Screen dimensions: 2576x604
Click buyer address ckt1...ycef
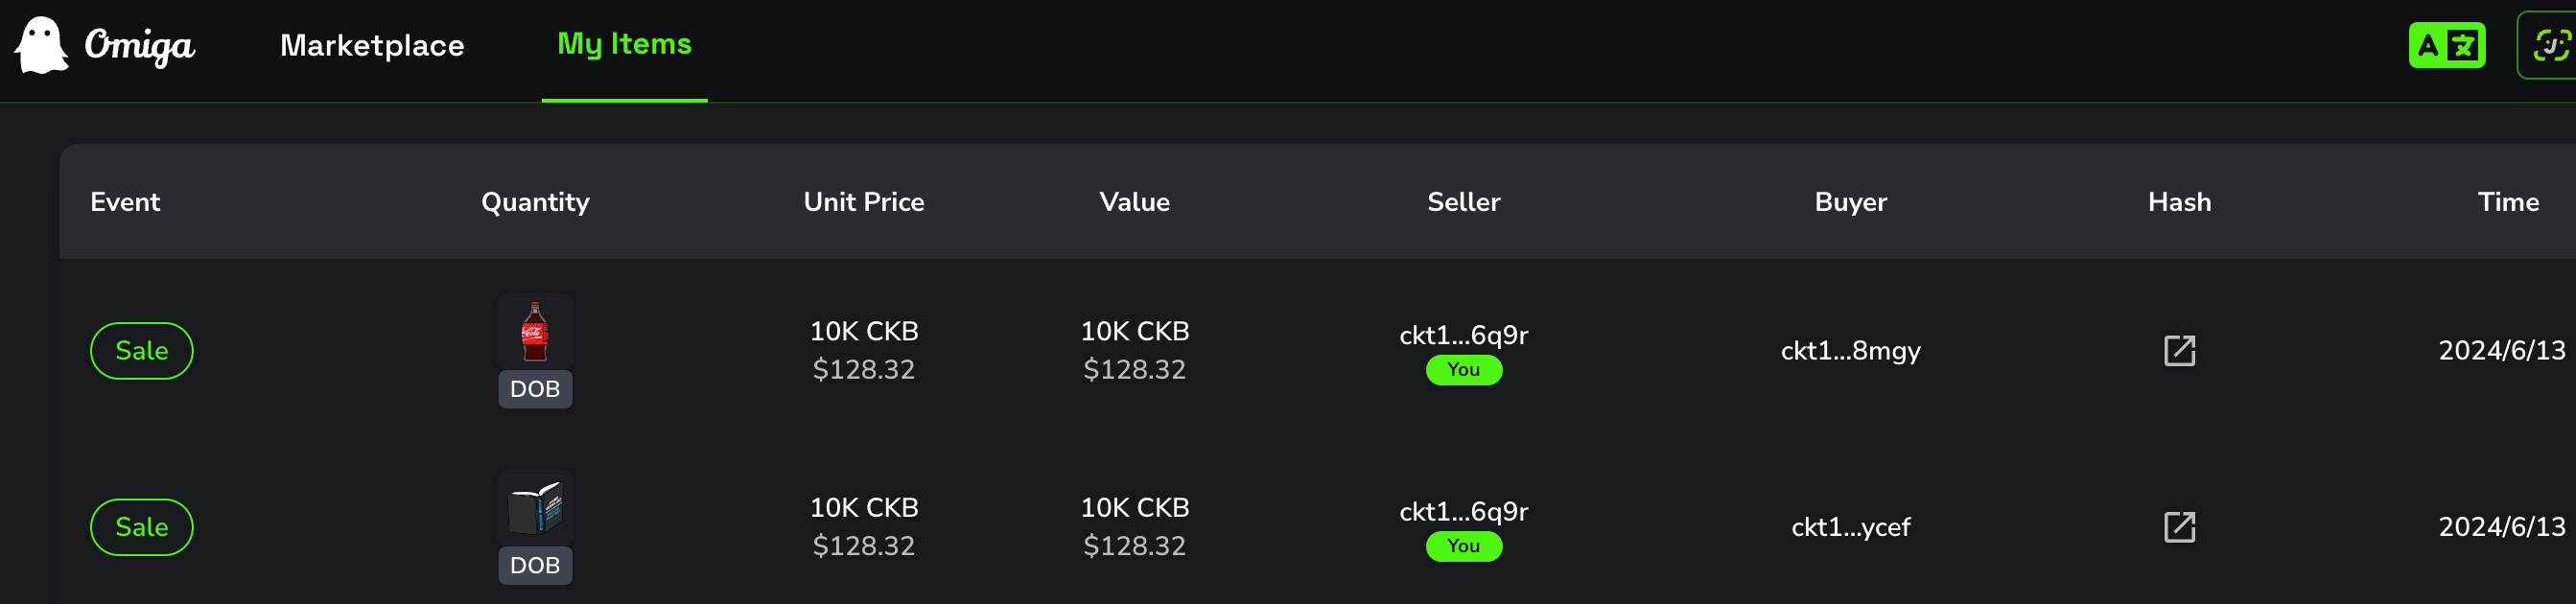point(1850,527)
